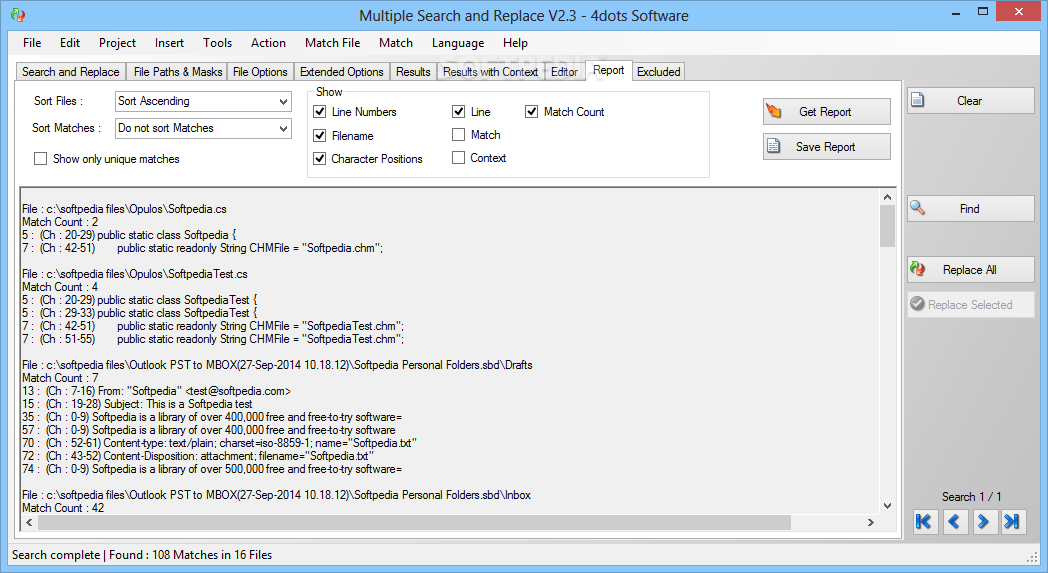Open the Project menu
Screen dimensions: 1048x573
coord(117,43)
